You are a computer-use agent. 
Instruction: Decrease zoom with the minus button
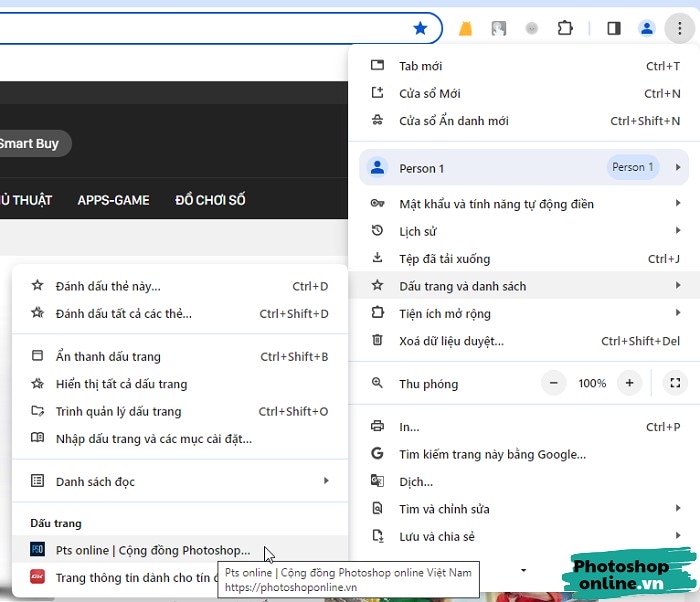coord(554,383)
